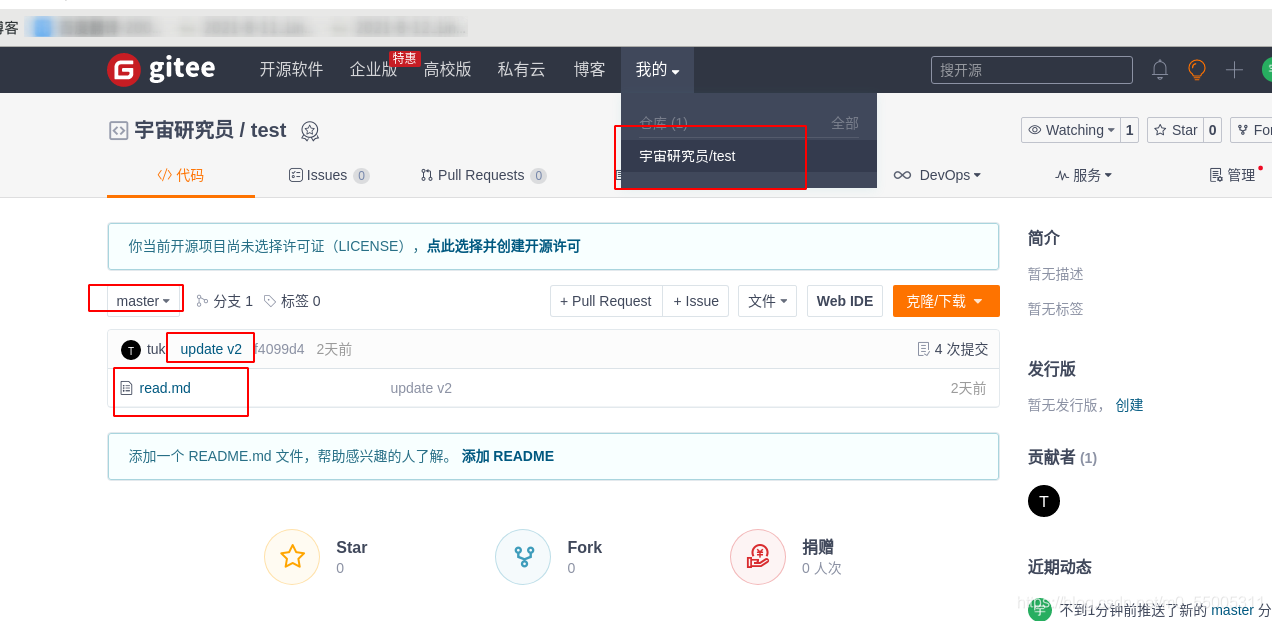Click the read.md file icon
This screenshot has height=621, width=1272.
tap(126, 388)
